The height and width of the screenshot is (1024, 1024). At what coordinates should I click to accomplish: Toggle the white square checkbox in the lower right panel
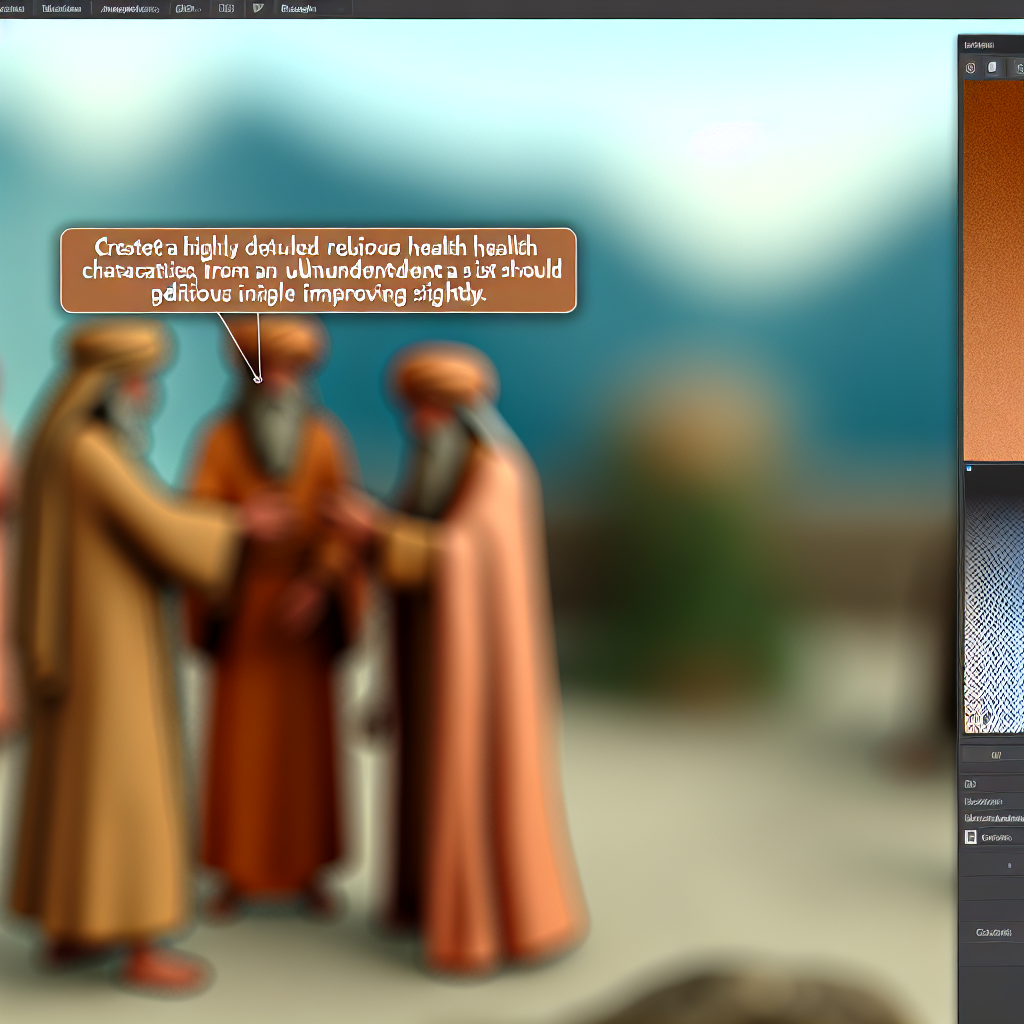970,837
